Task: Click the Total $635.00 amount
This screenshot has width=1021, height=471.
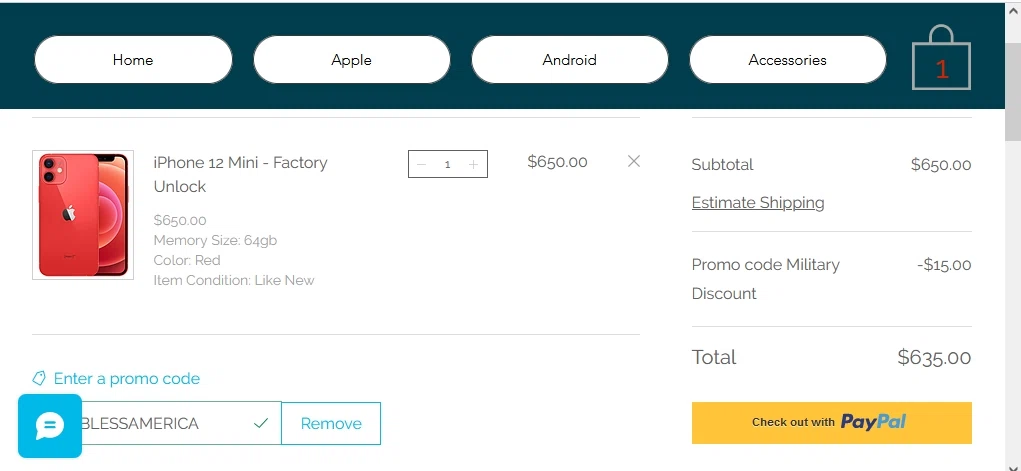Action: click(934, 357)
